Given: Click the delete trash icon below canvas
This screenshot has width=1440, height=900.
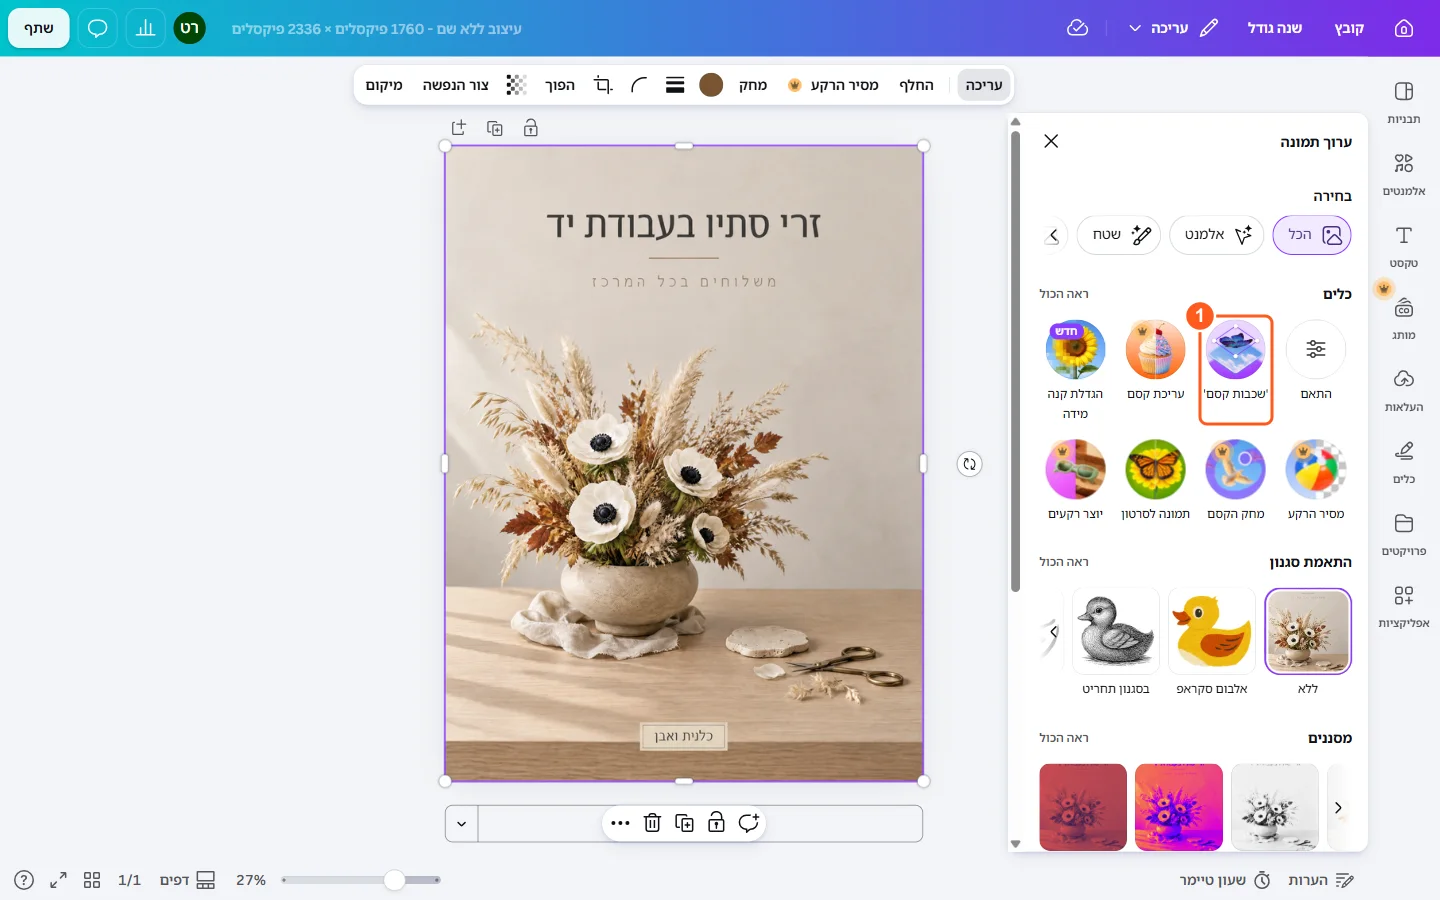Looking at the screenshot, I should (x=652, y=823).
